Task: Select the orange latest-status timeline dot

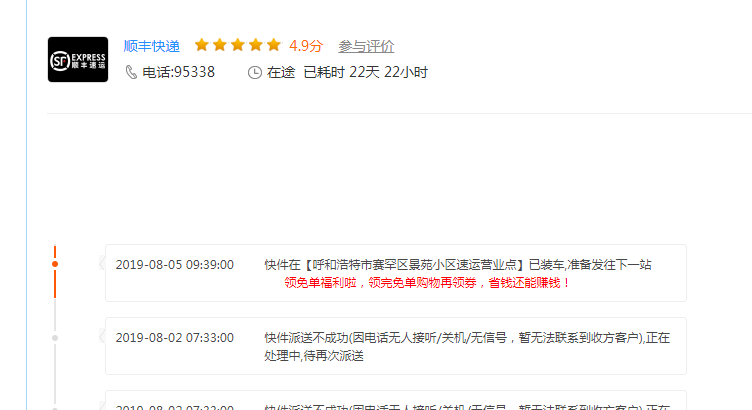Action: [x=55, y=264]
